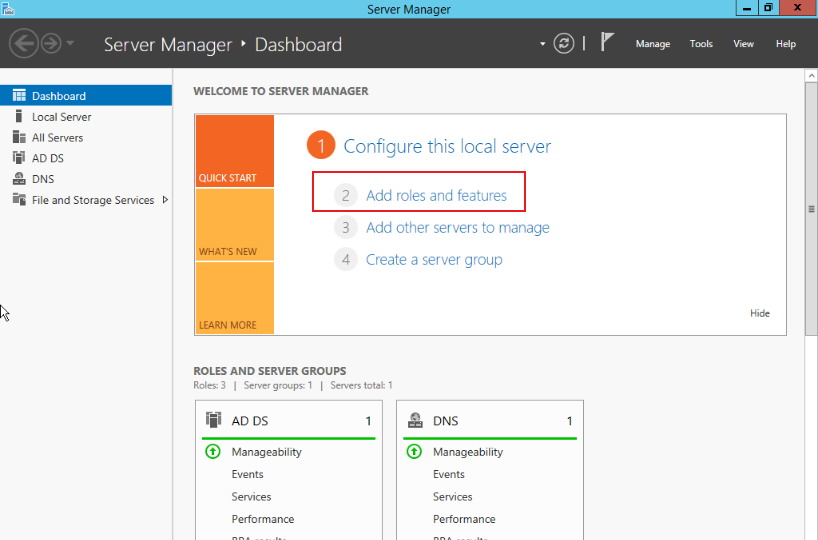Viewport: 818px width, 540px height.
Task: Click the Dashboard grid icon
Action: point(19,95)
